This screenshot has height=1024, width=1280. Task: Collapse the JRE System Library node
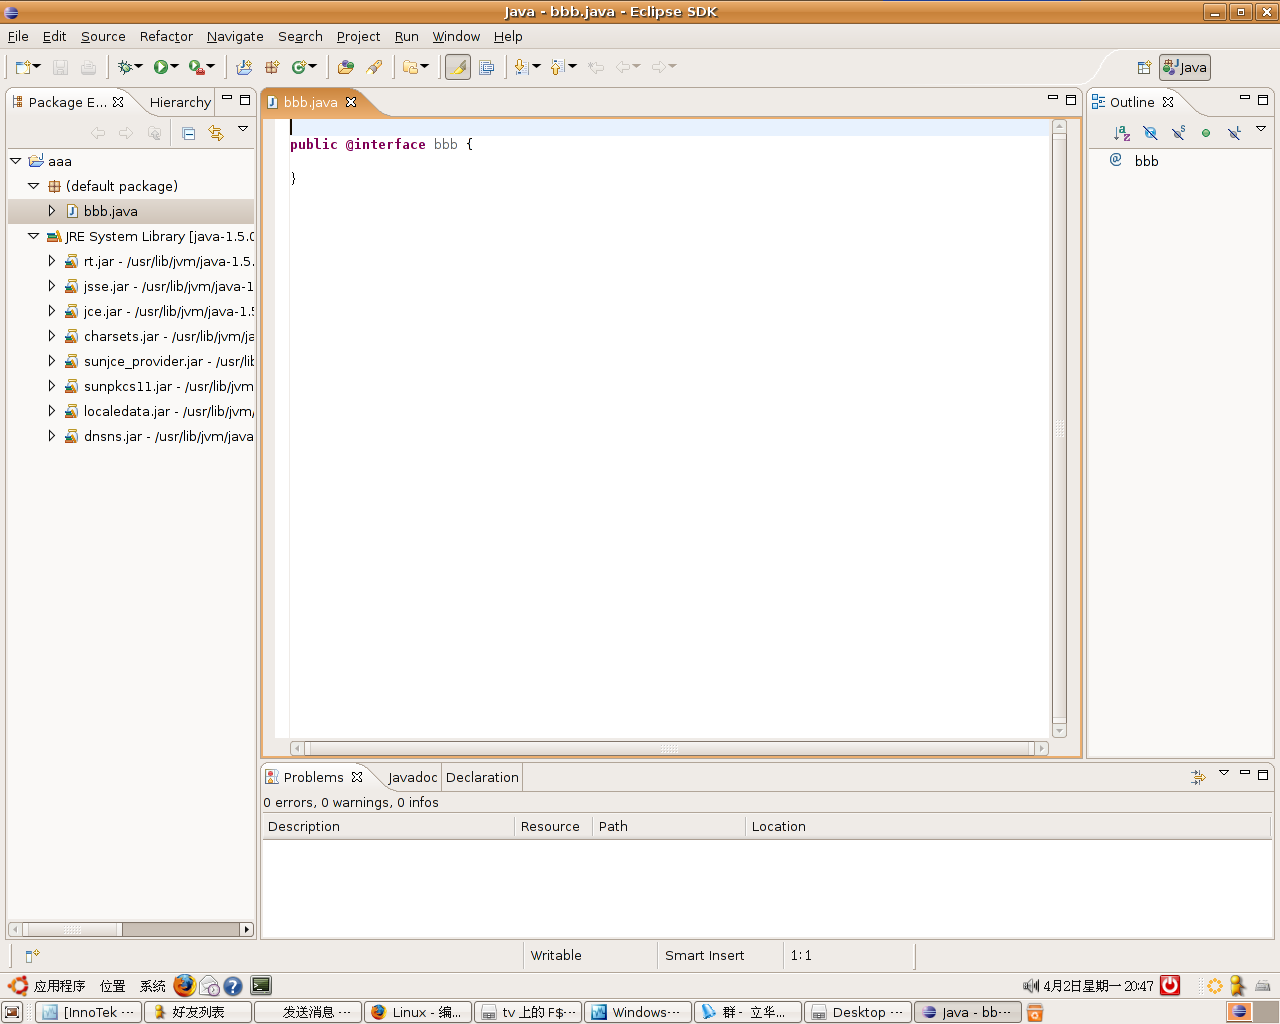(33, 236)
